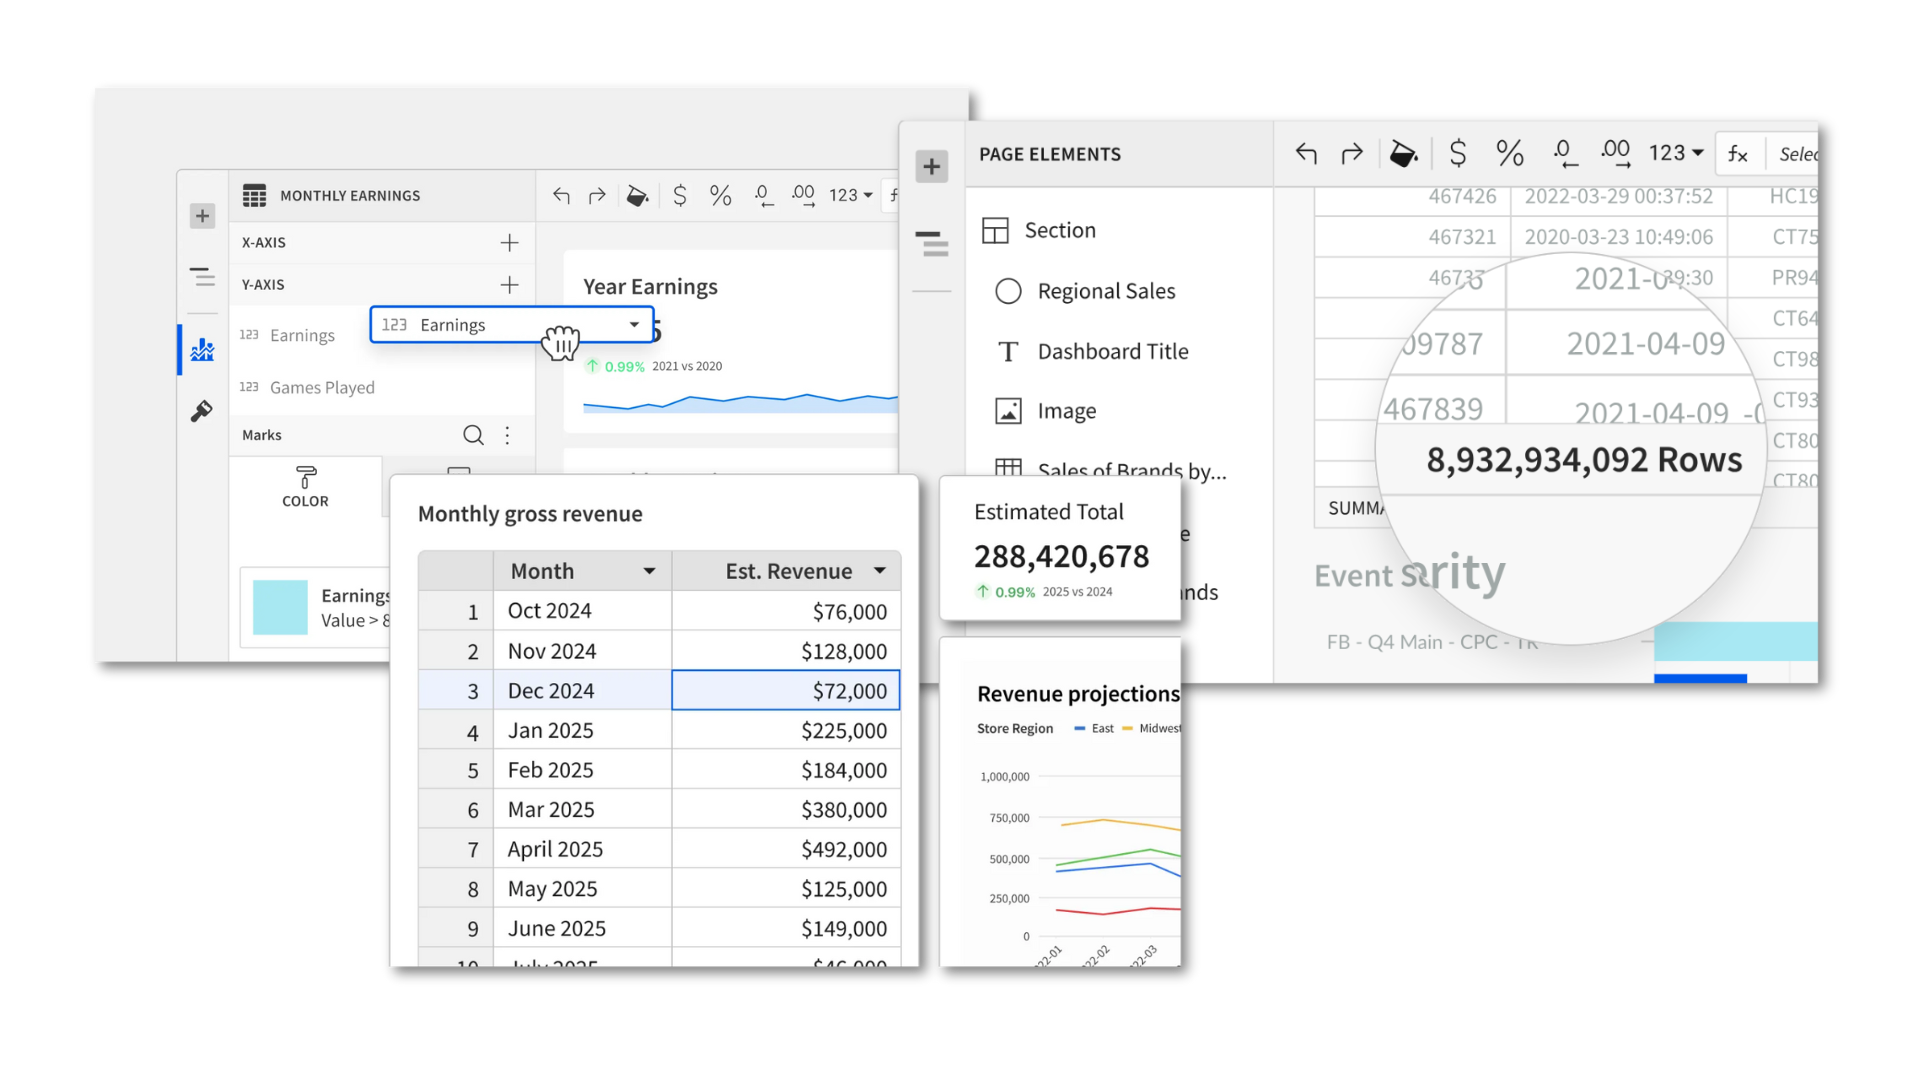Open the Earnings column dropdown arrow
This screenshot has width=1920, height=1080.
click(634, 325)
